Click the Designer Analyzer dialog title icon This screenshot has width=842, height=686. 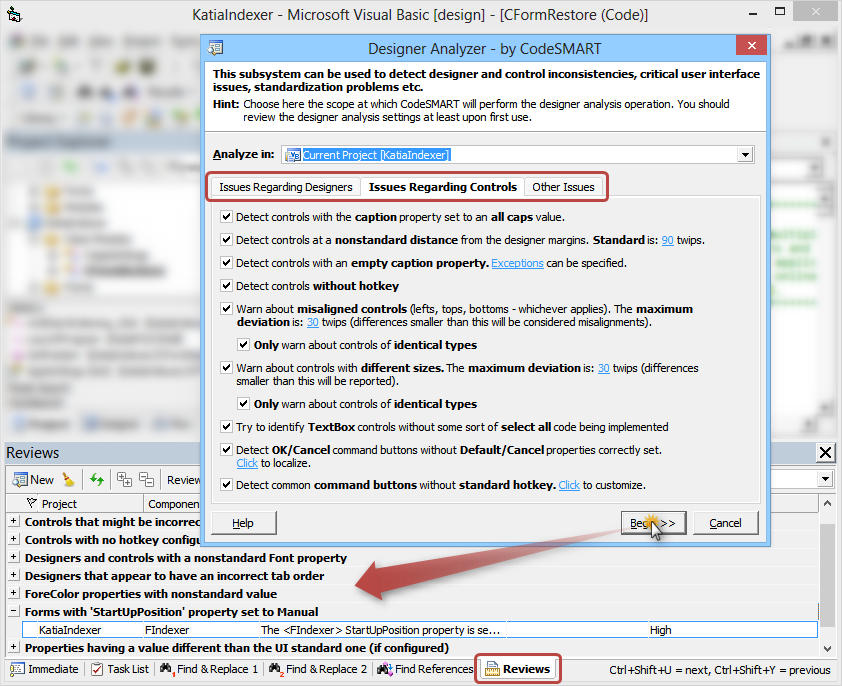point(216,48)
